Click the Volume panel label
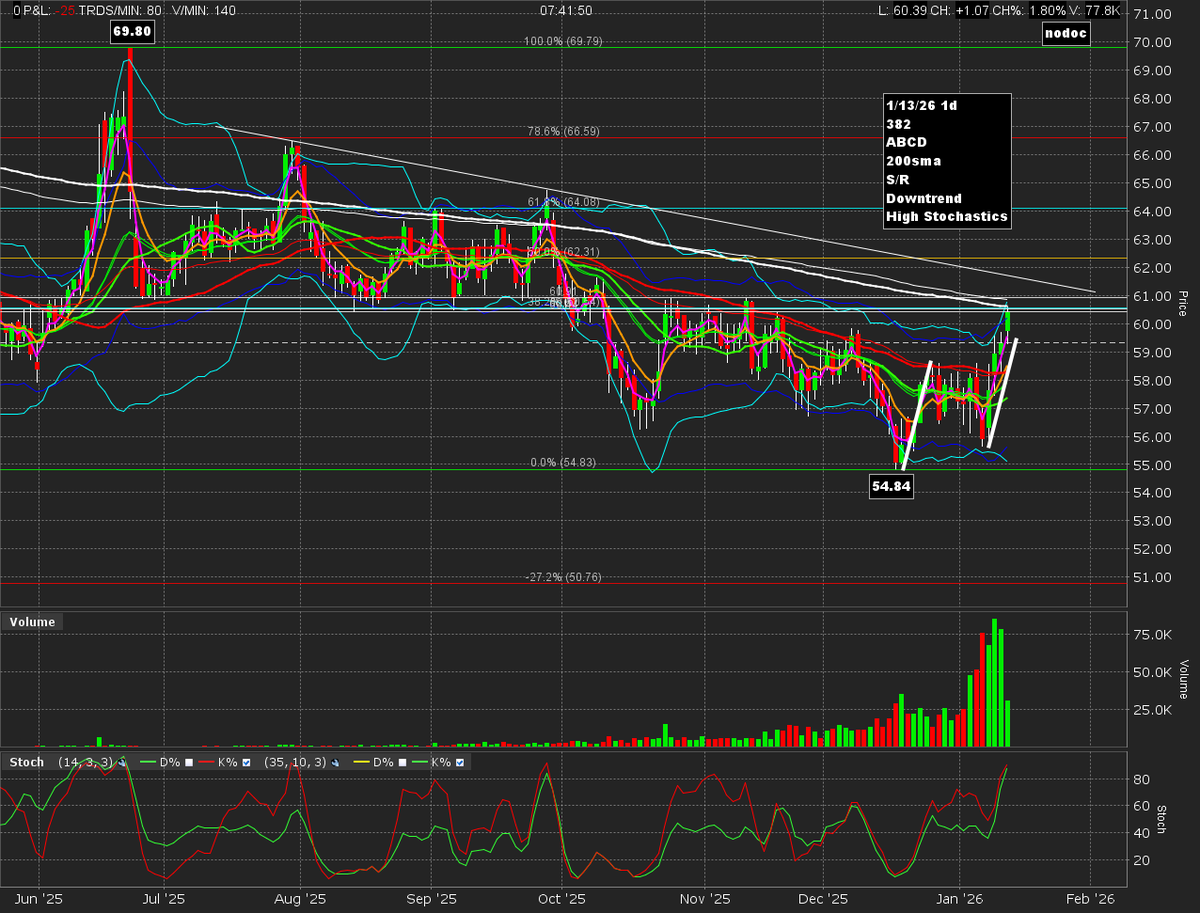The image size is (1200, 913). [30, 622]
